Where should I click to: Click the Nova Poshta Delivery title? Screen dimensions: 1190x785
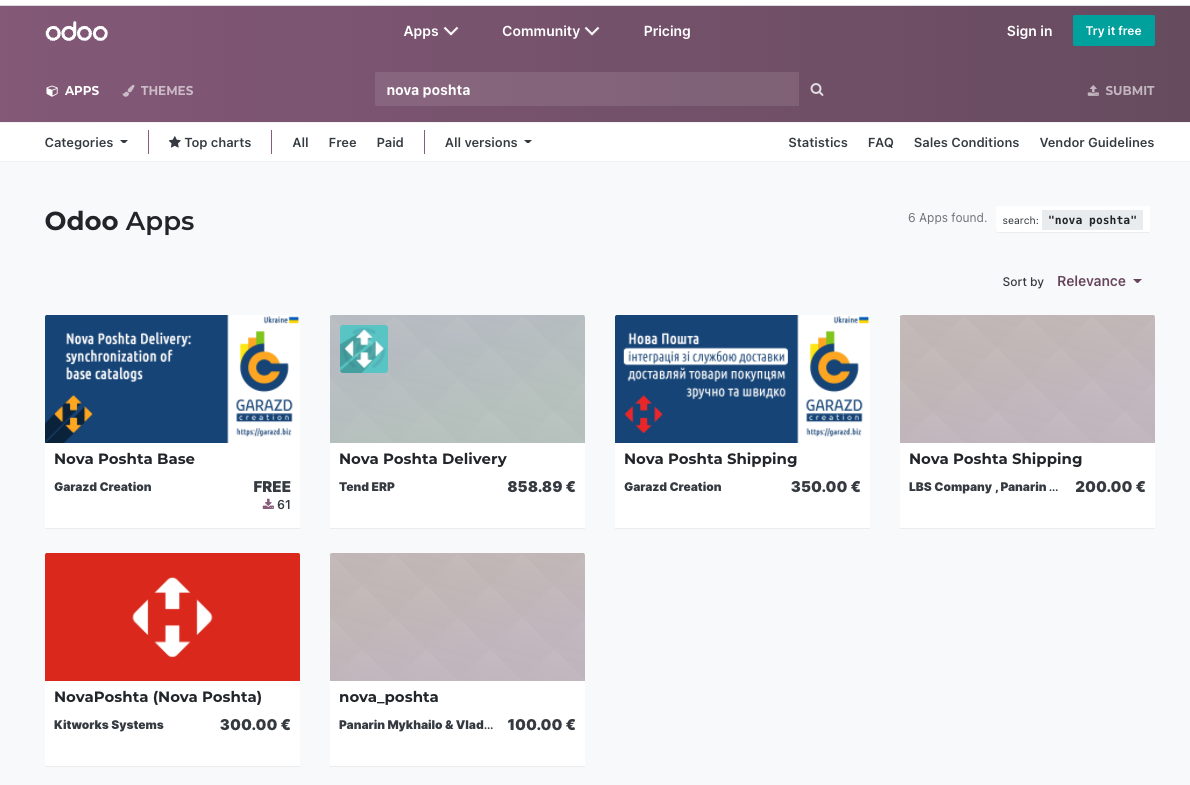click(423, 459)
